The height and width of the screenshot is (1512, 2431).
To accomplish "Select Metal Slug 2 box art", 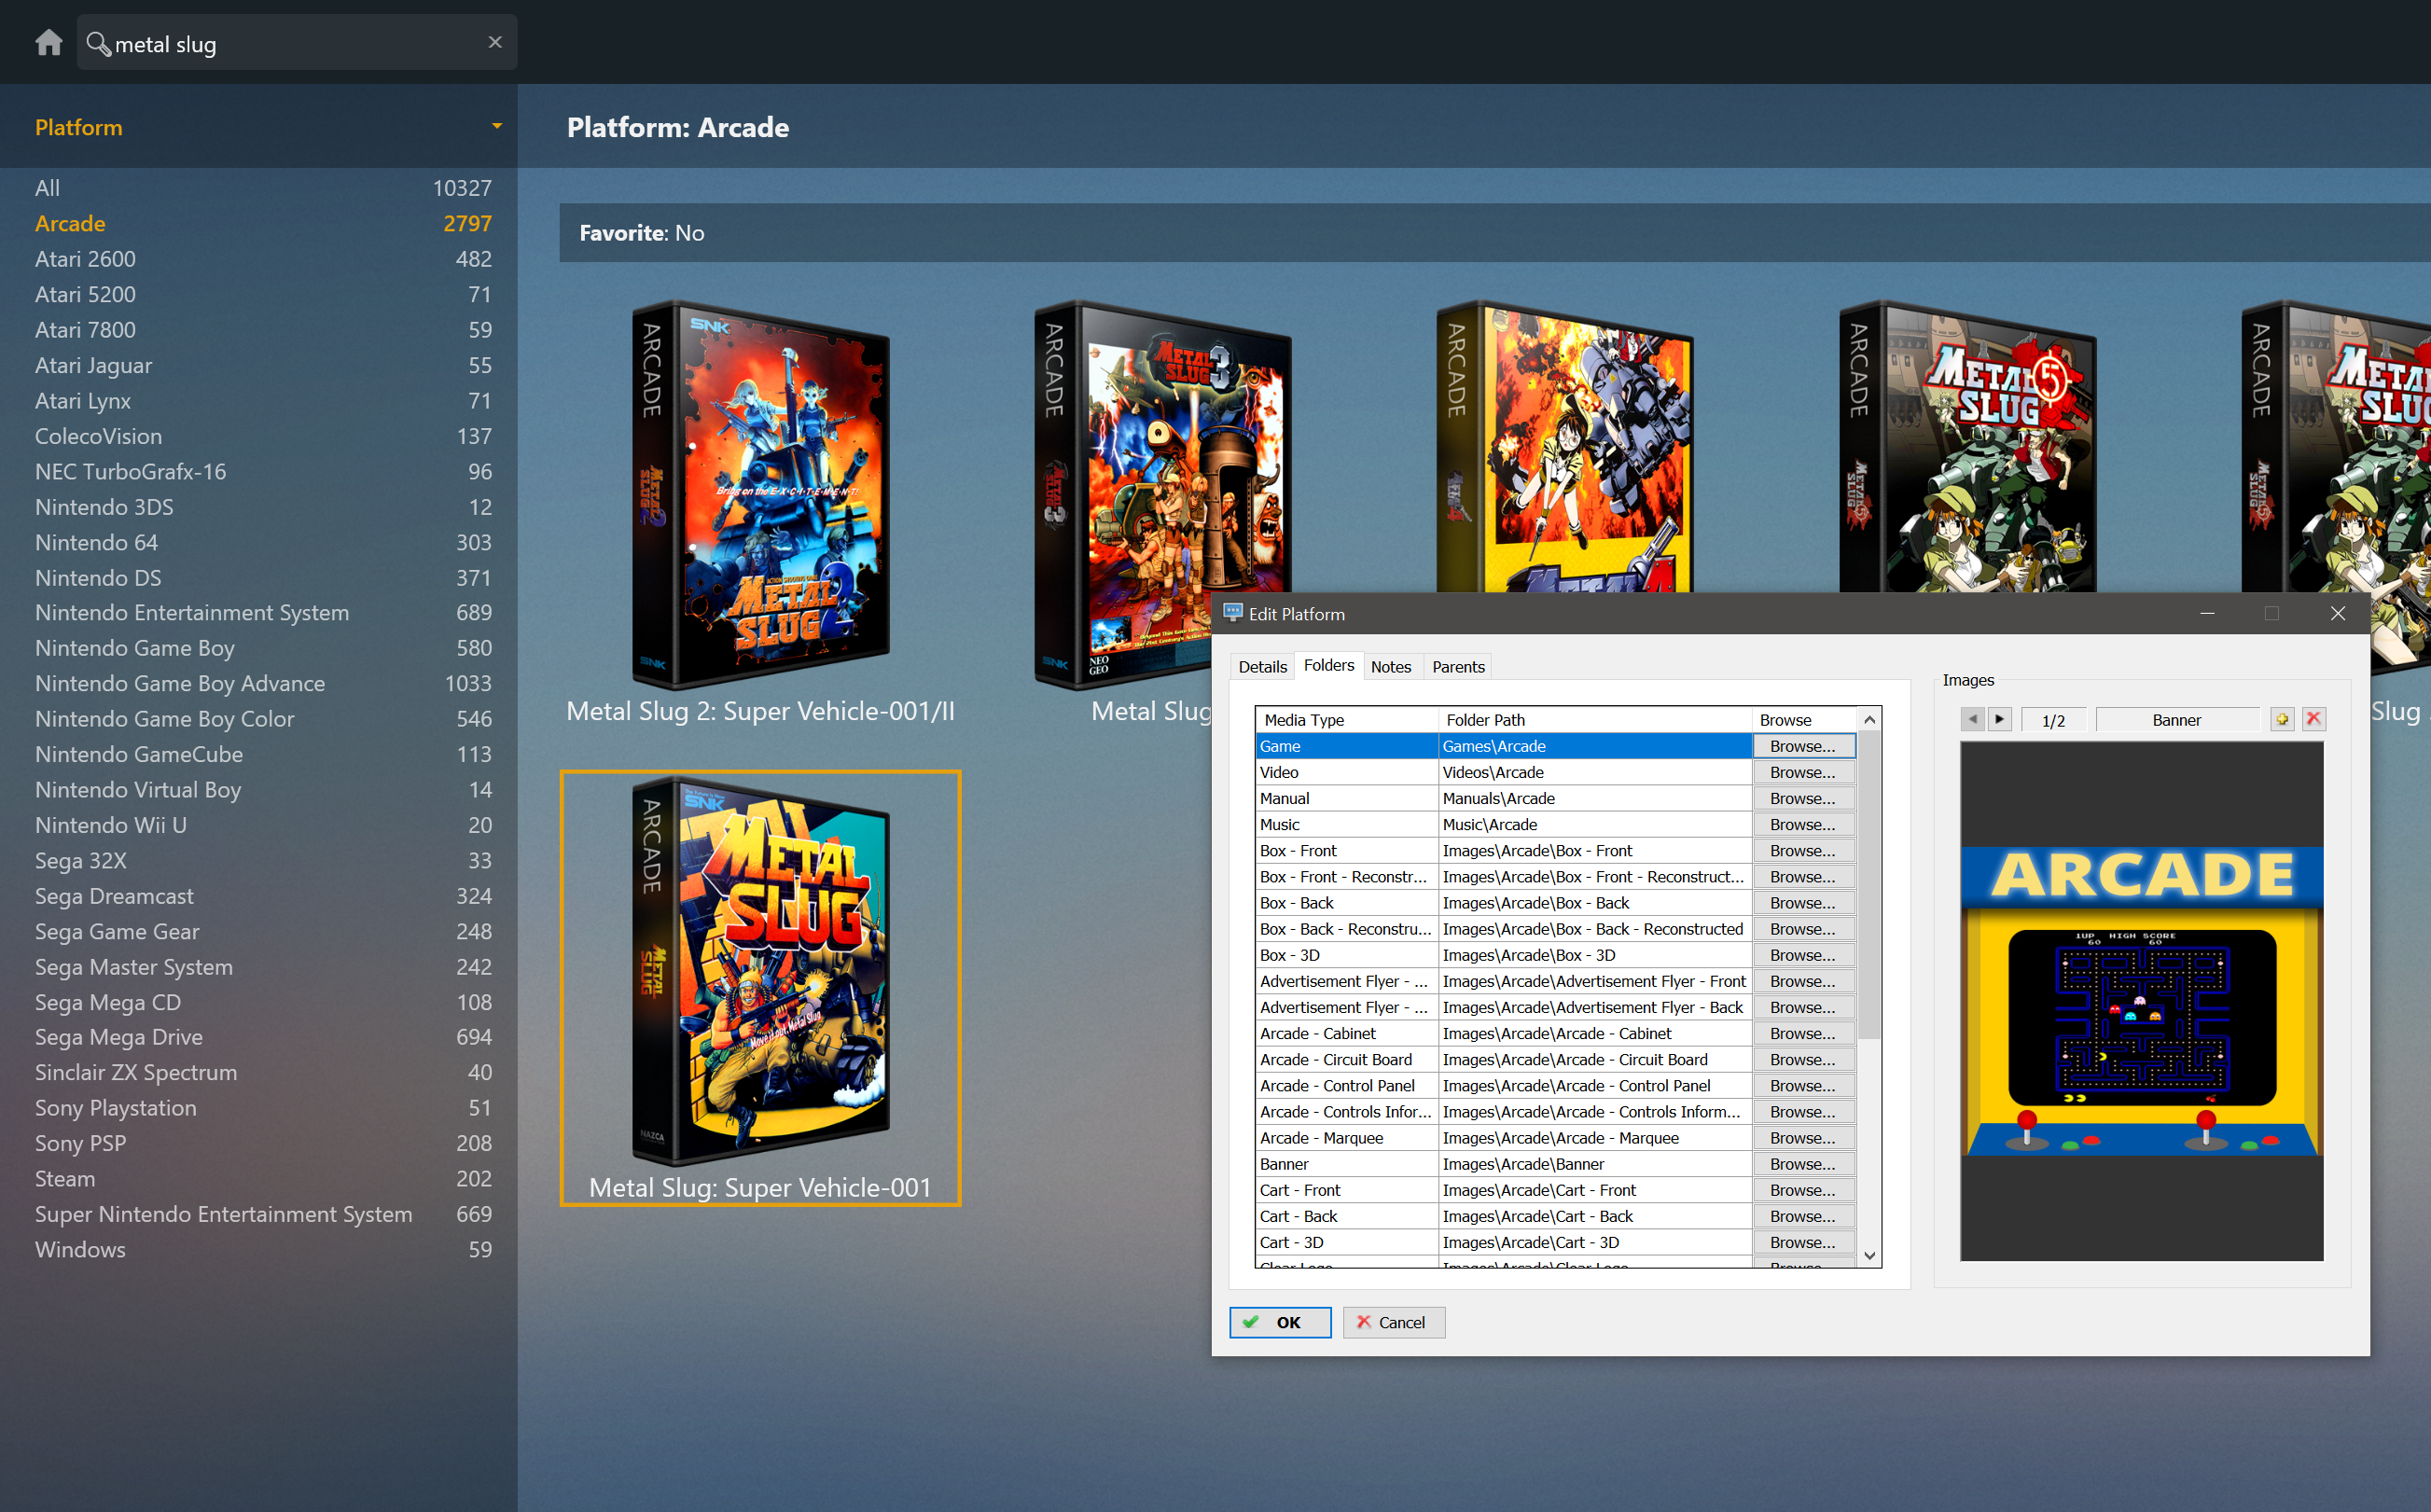I will 760,495.
